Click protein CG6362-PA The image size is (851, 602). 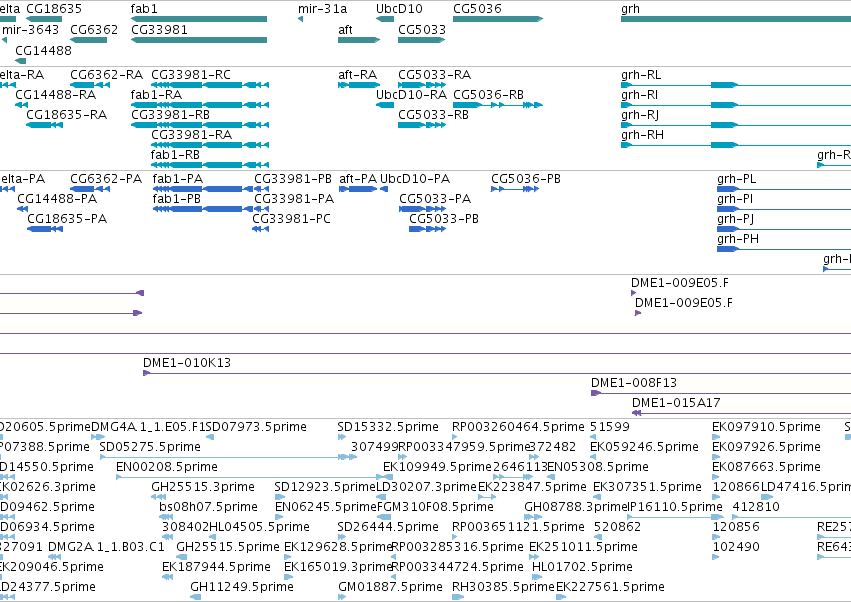coord(90,189)
